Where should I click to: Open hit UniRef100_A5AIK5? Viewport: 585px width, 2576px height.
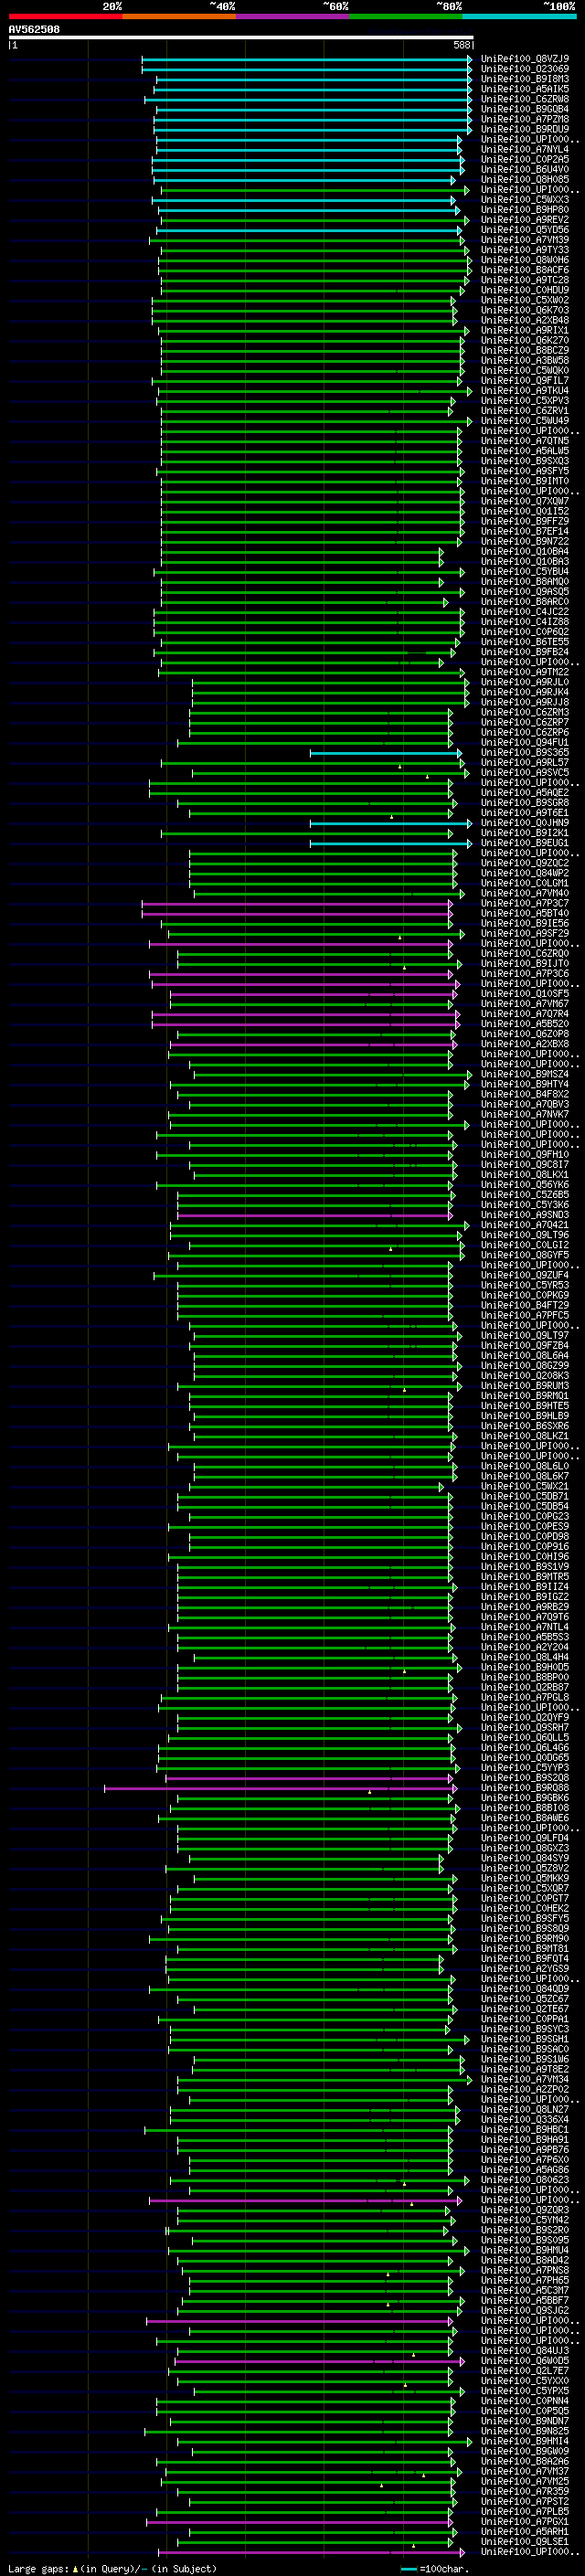[525, 89]
